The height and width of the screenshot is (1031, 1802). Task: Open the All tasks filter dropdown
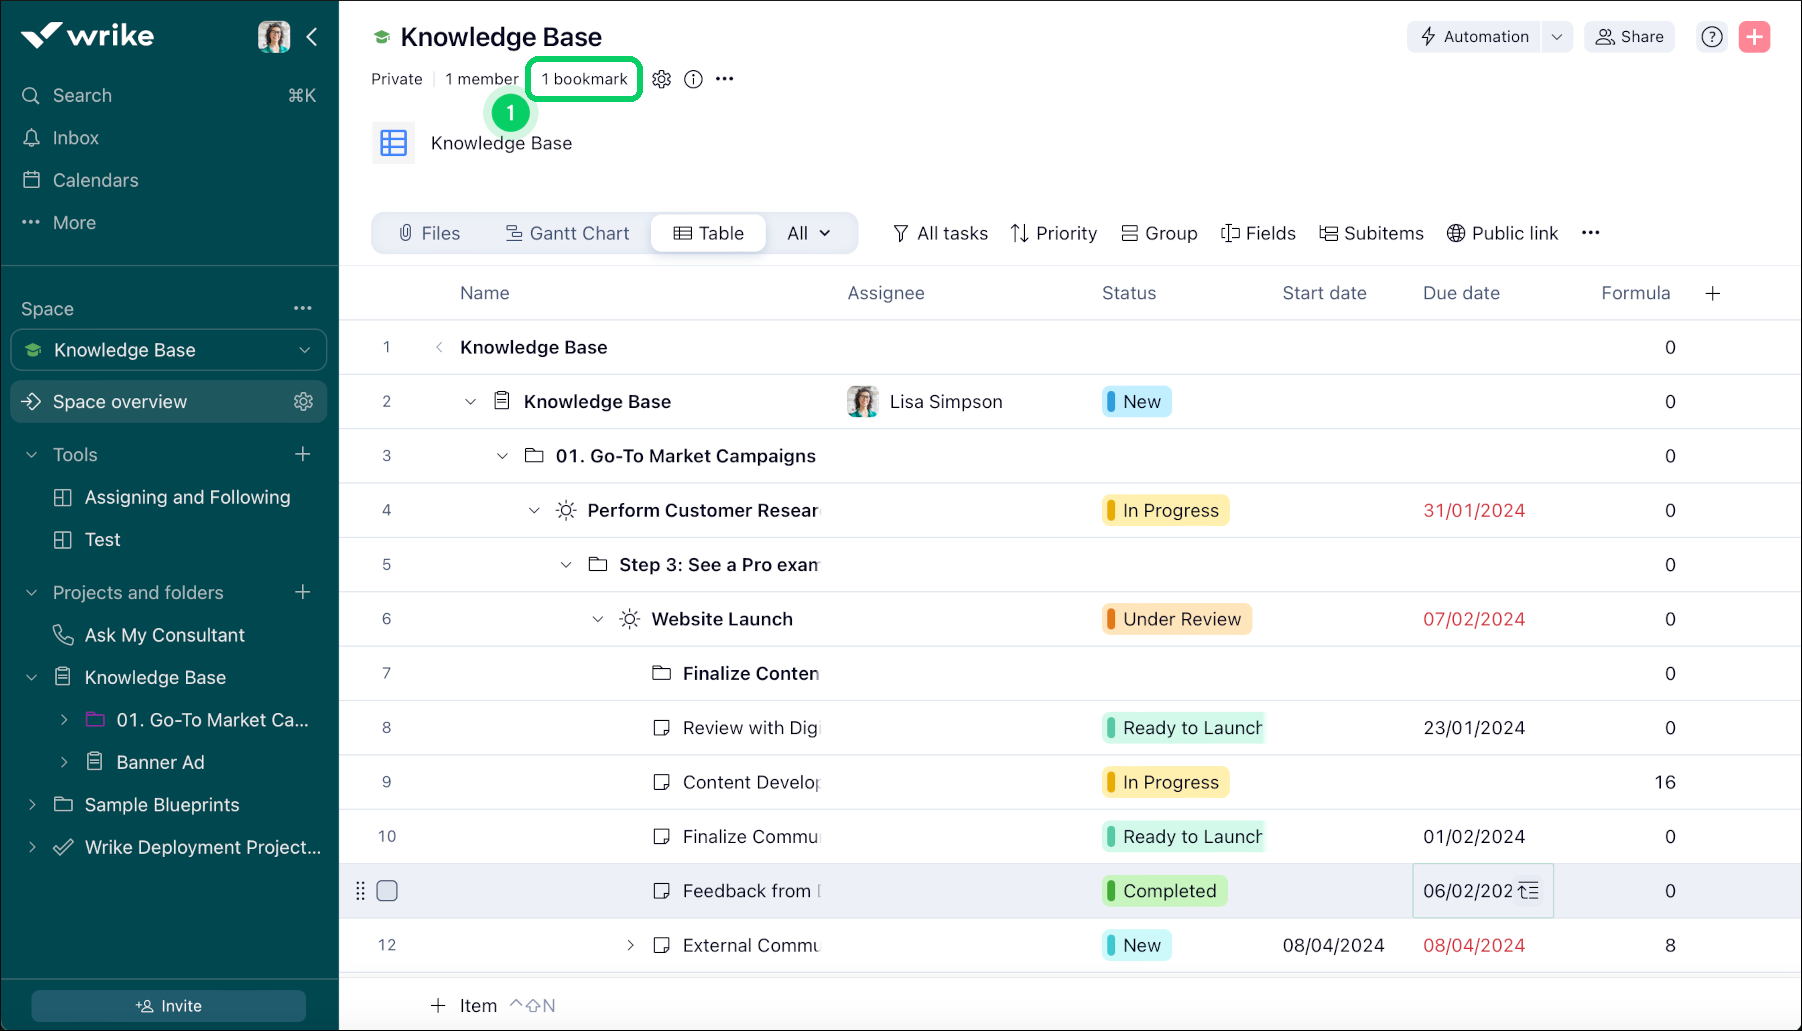coord(940,233)
